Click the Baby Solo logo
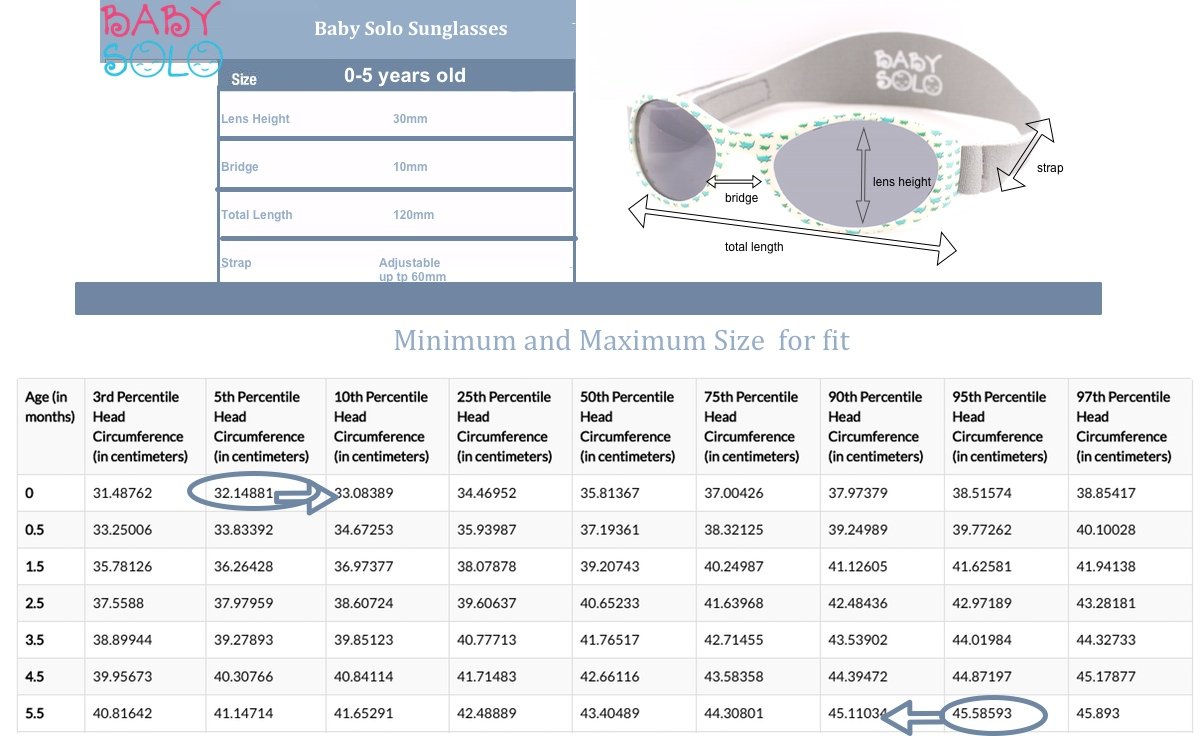This screenshot has height=736, width=1200. coord(161,39)
